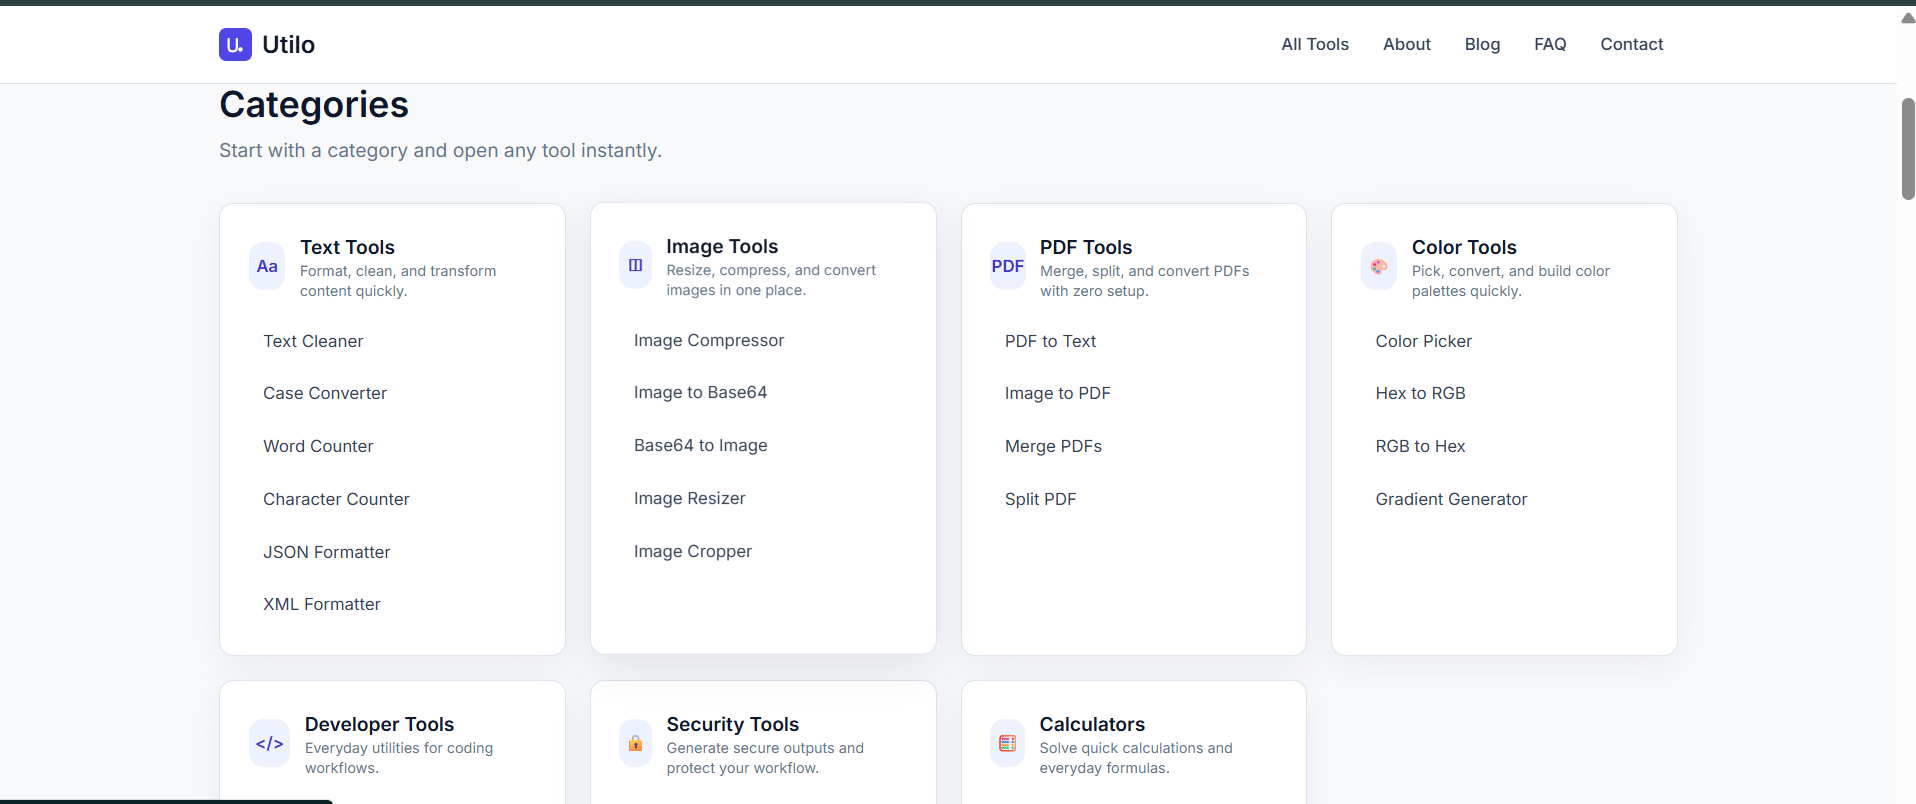1916x804 pixels.
Task: Click the Image Tools category icon
Action: [x=635, y=265]
